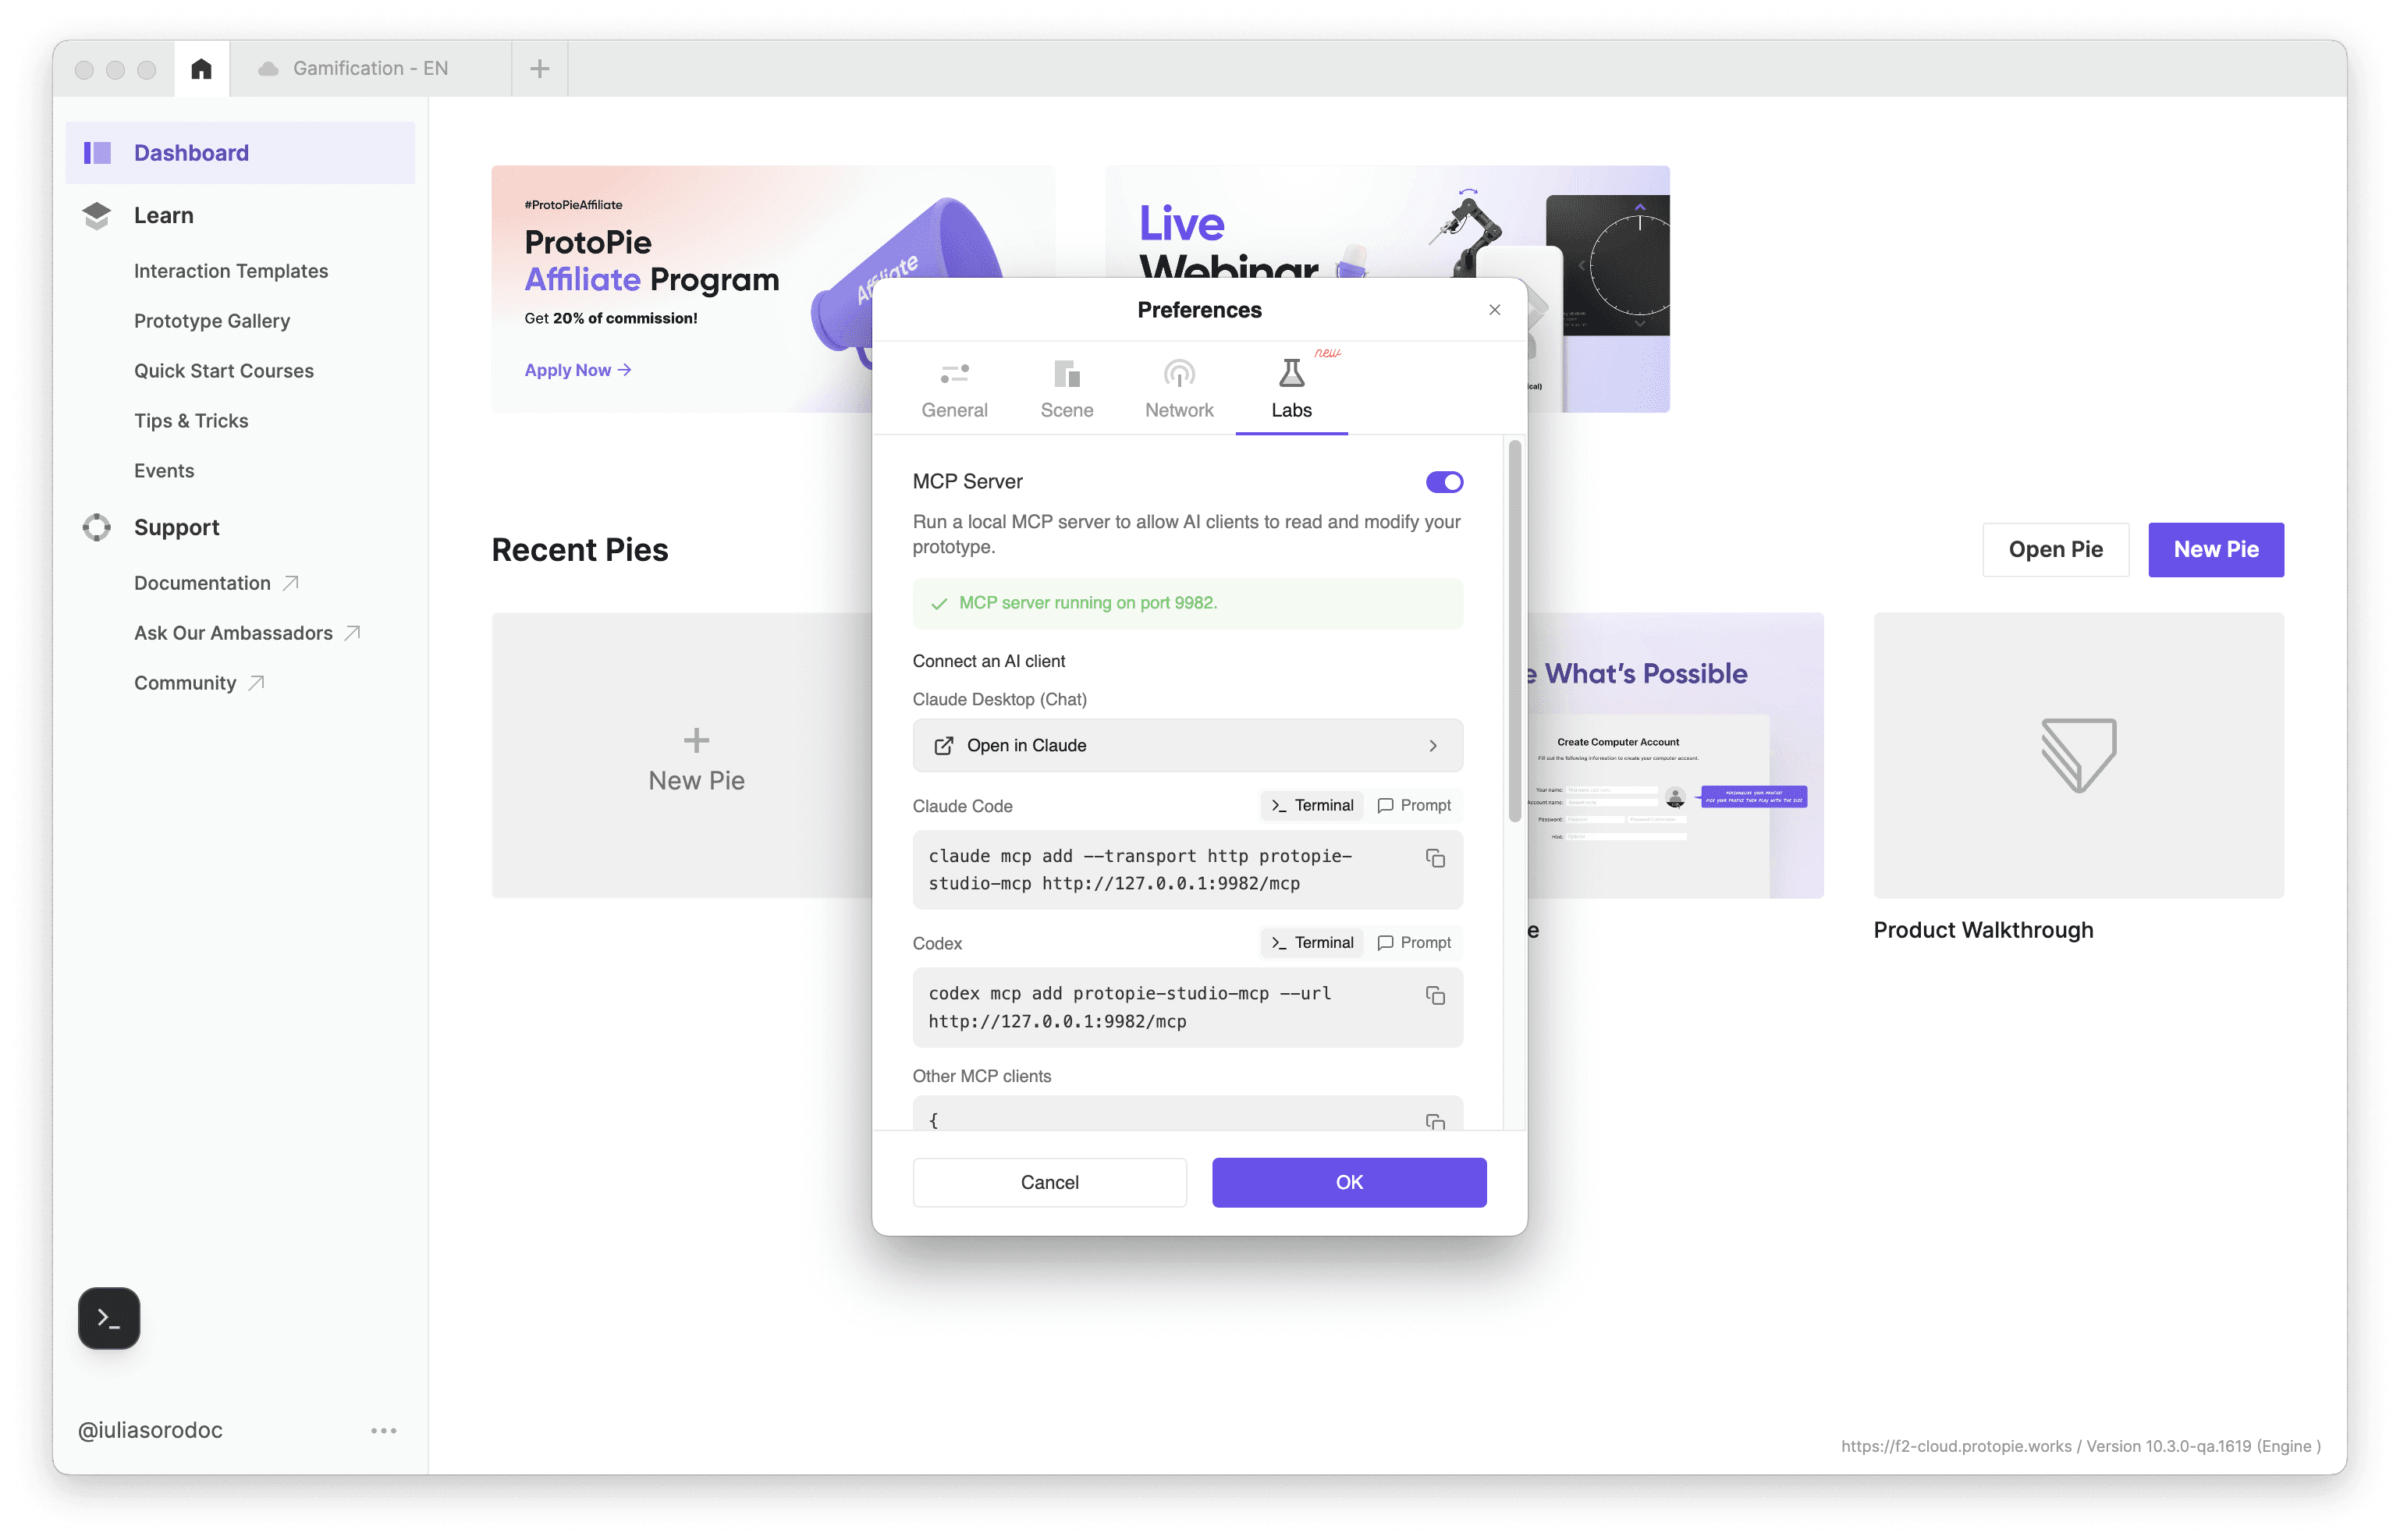Click the Open in Claude button
The width and height of the screenshot is (2400, 1540).
[x=1187, y=746]
